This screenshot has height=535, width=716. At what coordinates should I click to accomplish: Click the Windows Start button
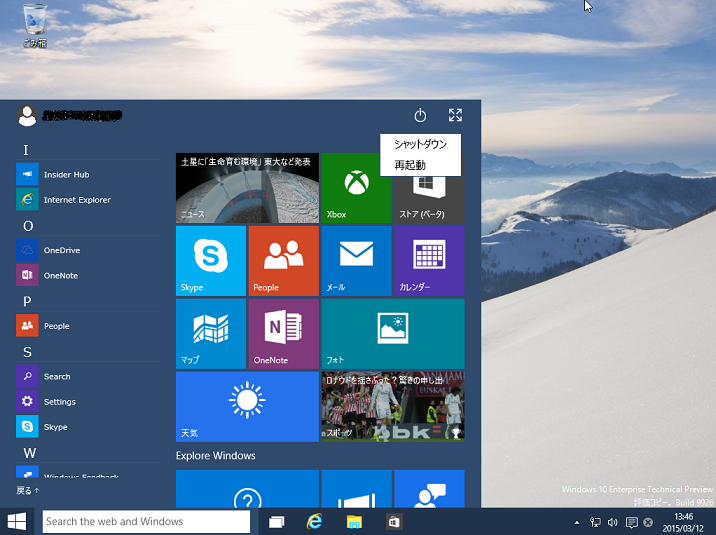[17, 521]
